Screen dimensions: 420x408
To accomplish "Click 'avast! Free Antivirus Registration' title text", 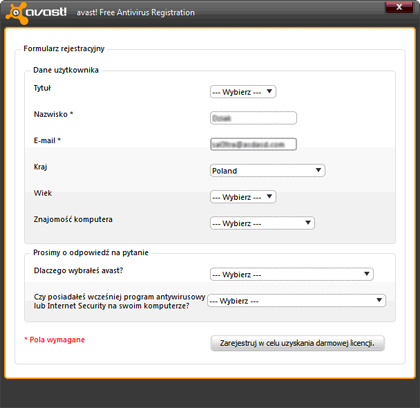I will tap(136, 13).
